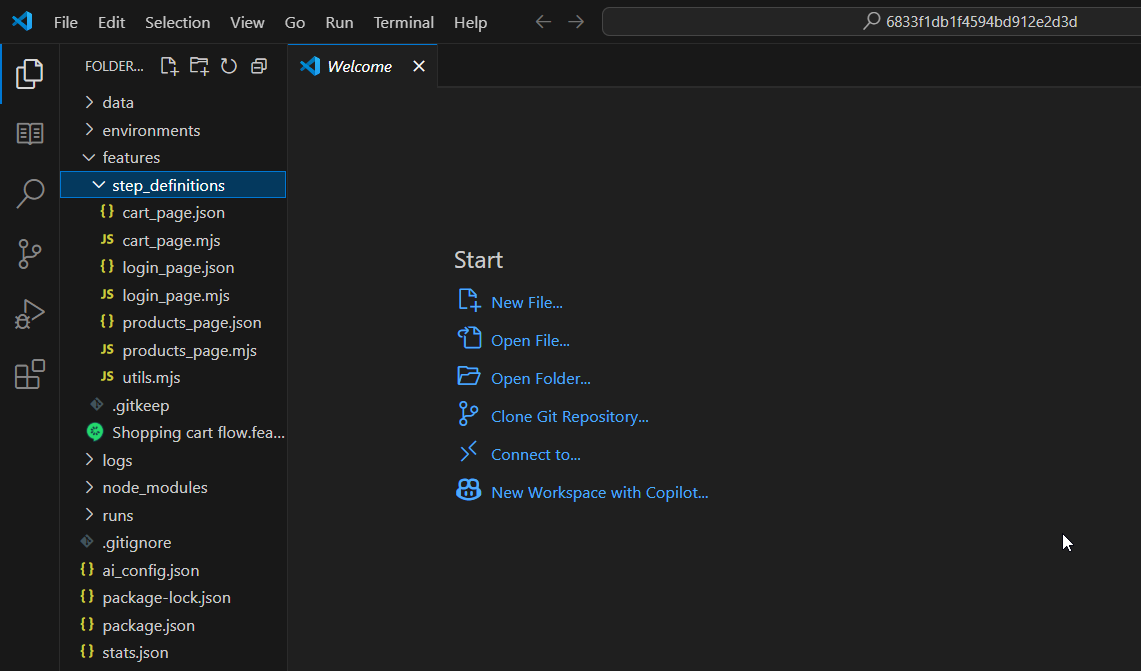Click the Clone Git Repository link
The image size is (1141, 671).
[569, 417]
